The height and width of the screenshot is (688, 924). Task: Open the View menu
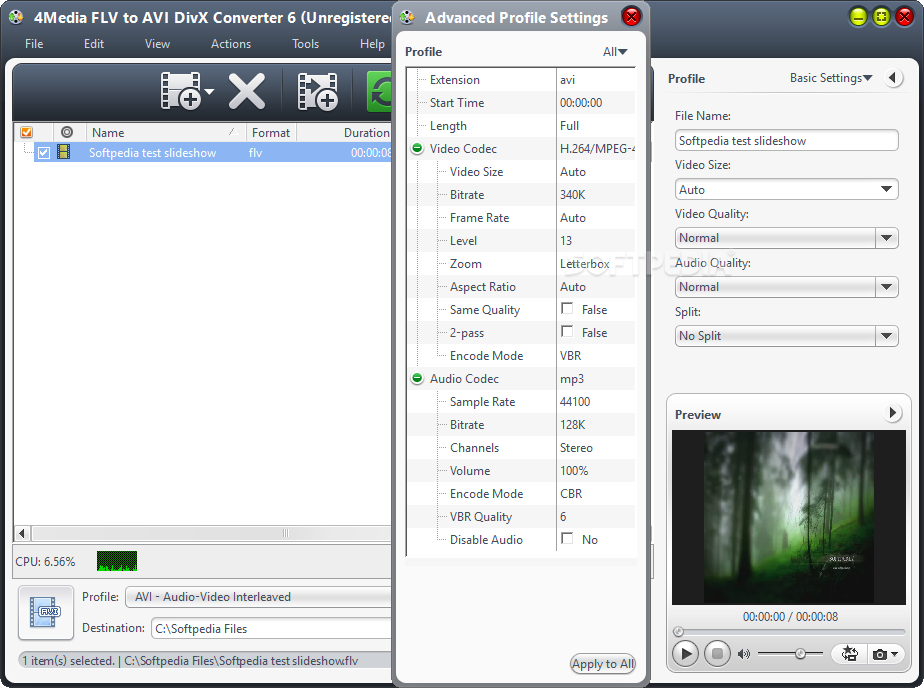(x=157, y=44)
